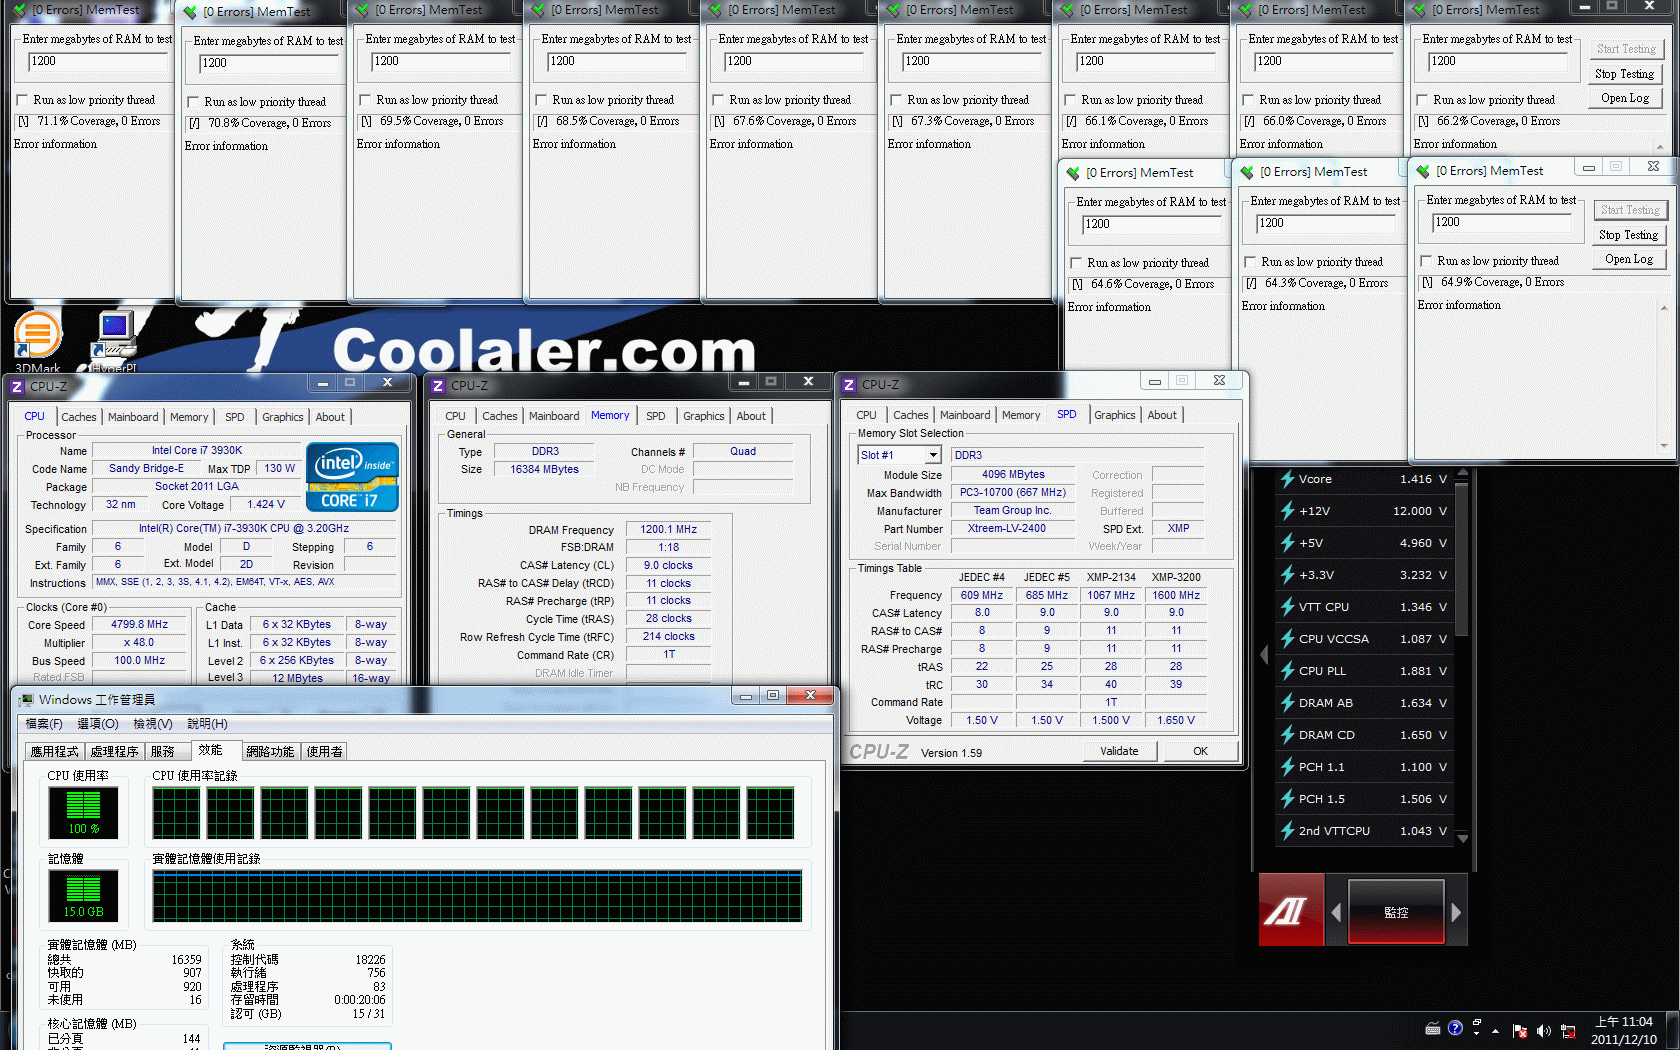
Task: Click the Validate button in CPU-Z
Action: [x=1119, y=751]
